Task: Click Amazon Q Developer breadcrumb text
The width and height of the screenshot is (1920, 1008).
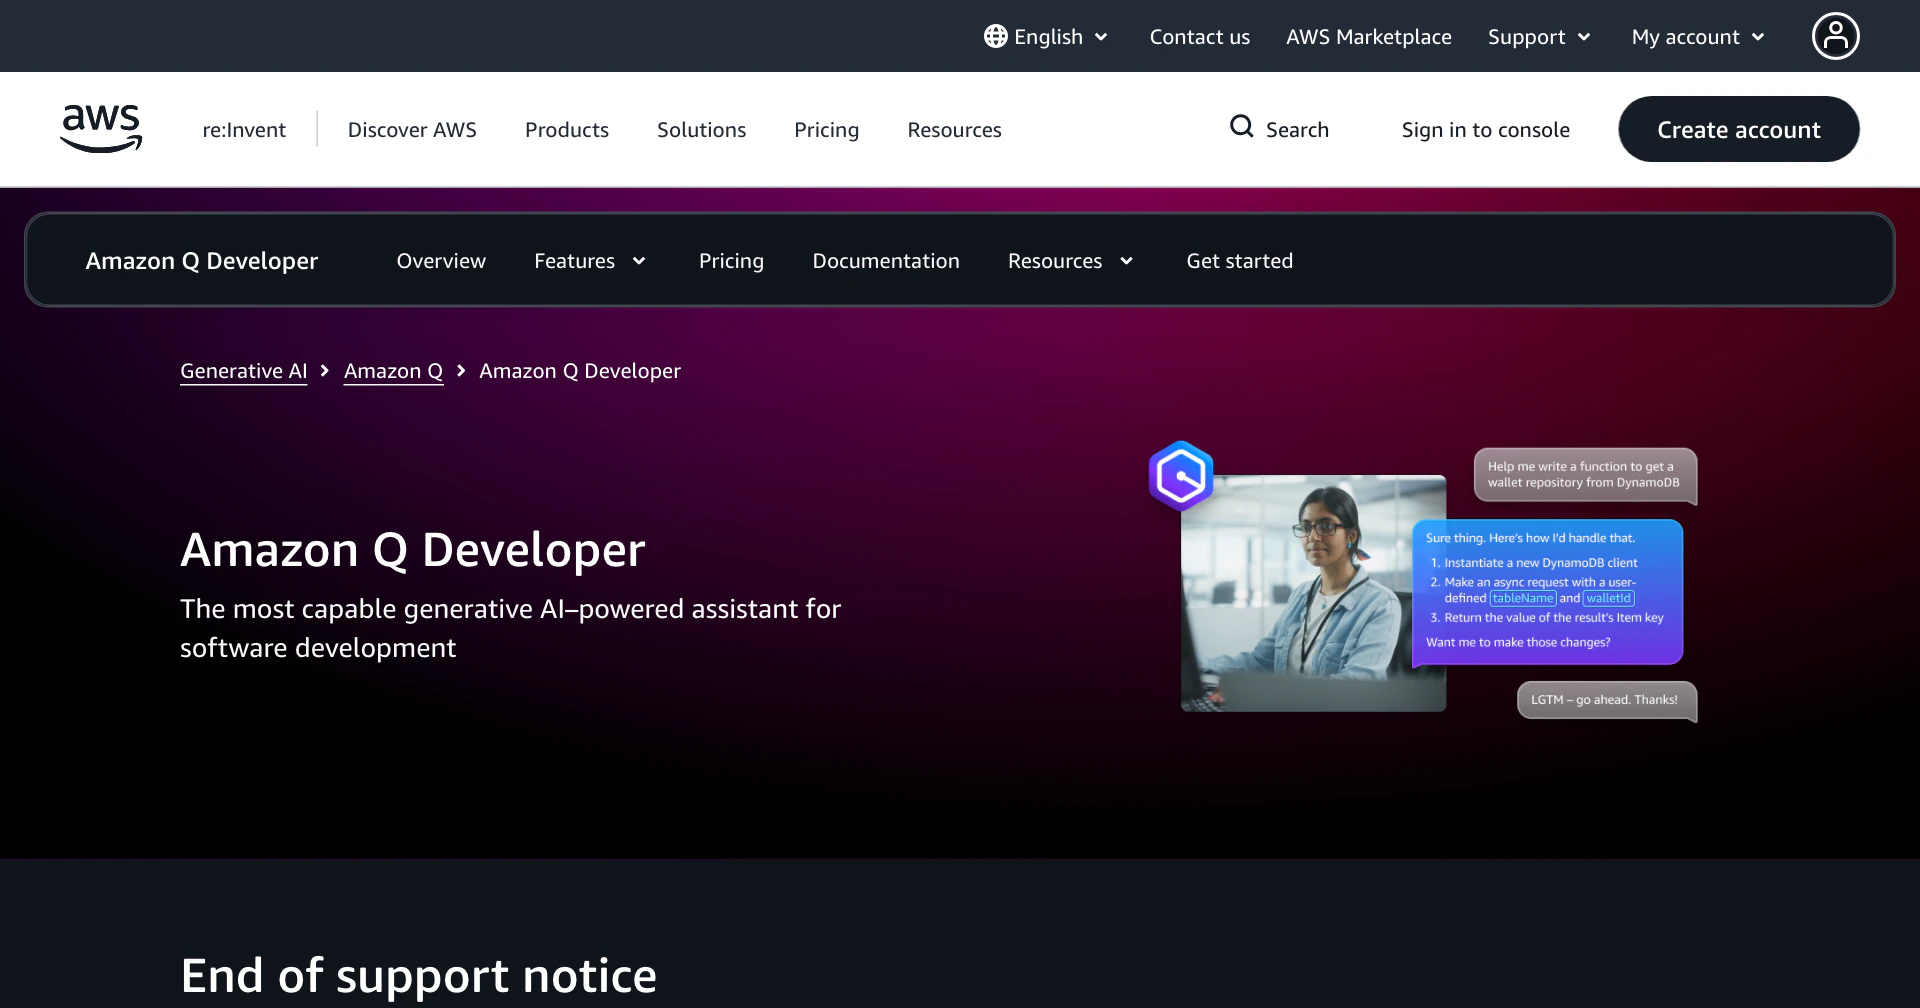Action: (x=580, y=371)
